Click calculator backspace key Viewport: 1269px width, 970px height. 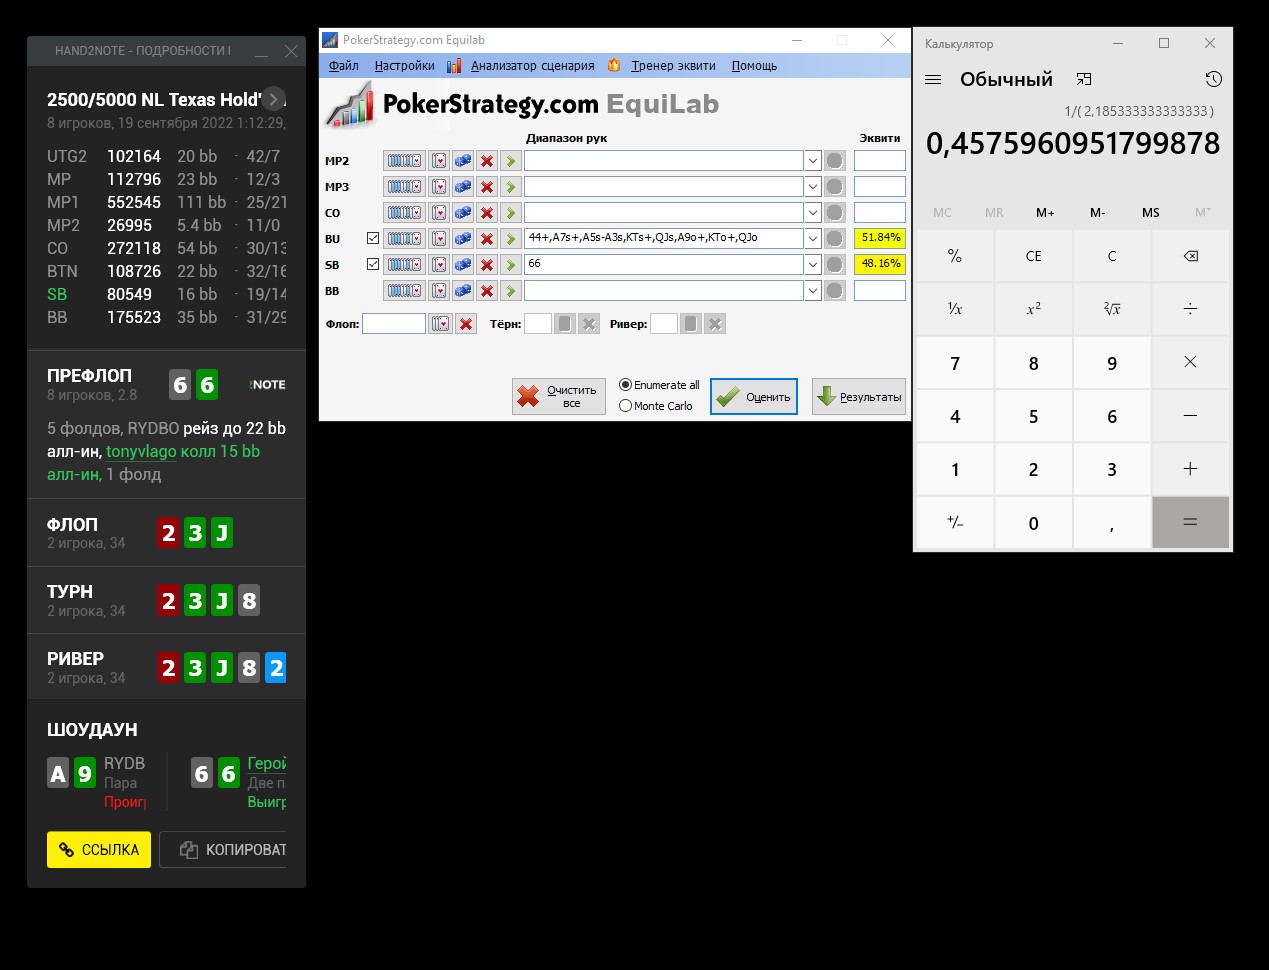click(1190, 256)
